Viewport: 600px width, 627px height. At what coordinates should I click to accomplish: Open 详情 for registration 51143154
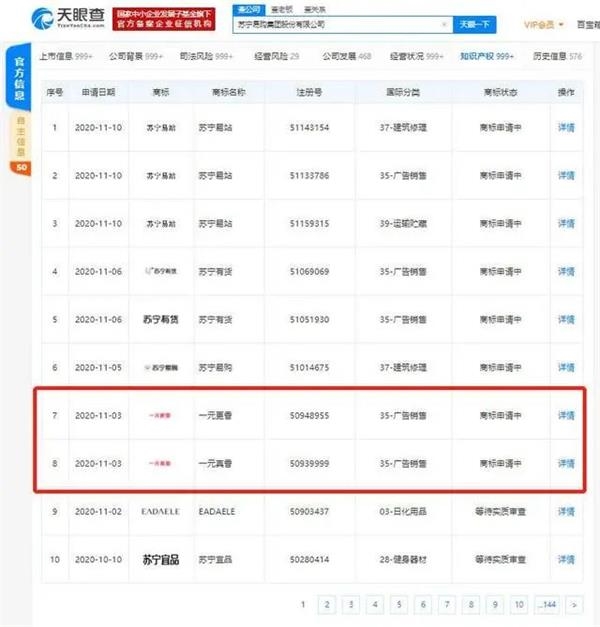pos(566,128)
